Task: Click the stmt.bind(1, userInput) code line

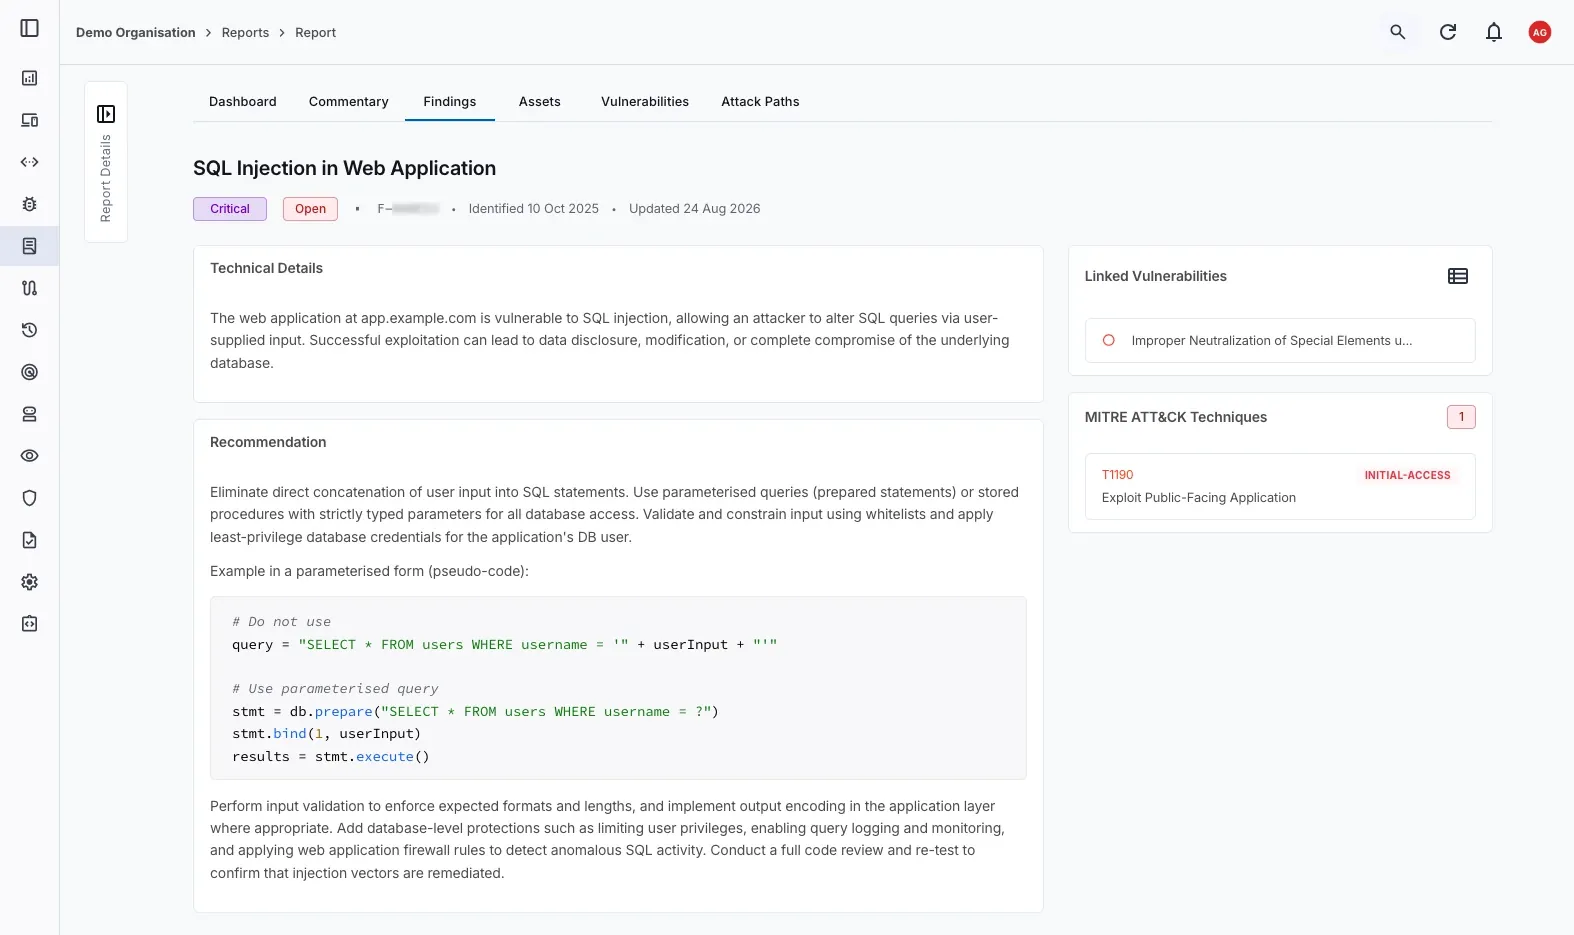Action: click(x=327, y=734)
